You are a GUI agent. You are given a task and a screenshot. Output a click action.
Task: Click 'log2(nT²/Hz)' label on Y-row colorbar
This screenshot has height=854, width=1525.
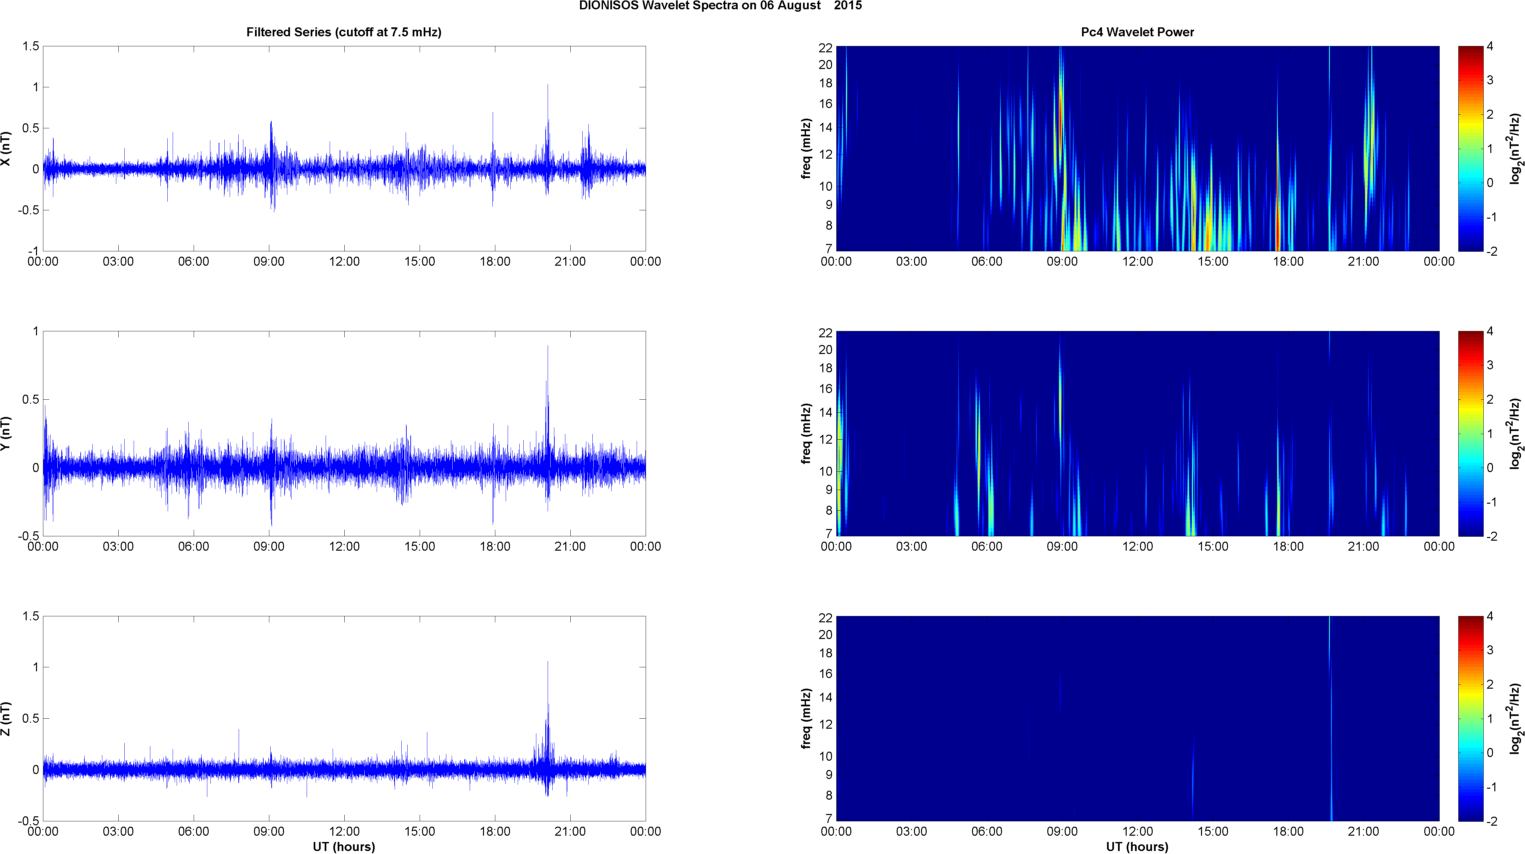tap(1517, 433)
